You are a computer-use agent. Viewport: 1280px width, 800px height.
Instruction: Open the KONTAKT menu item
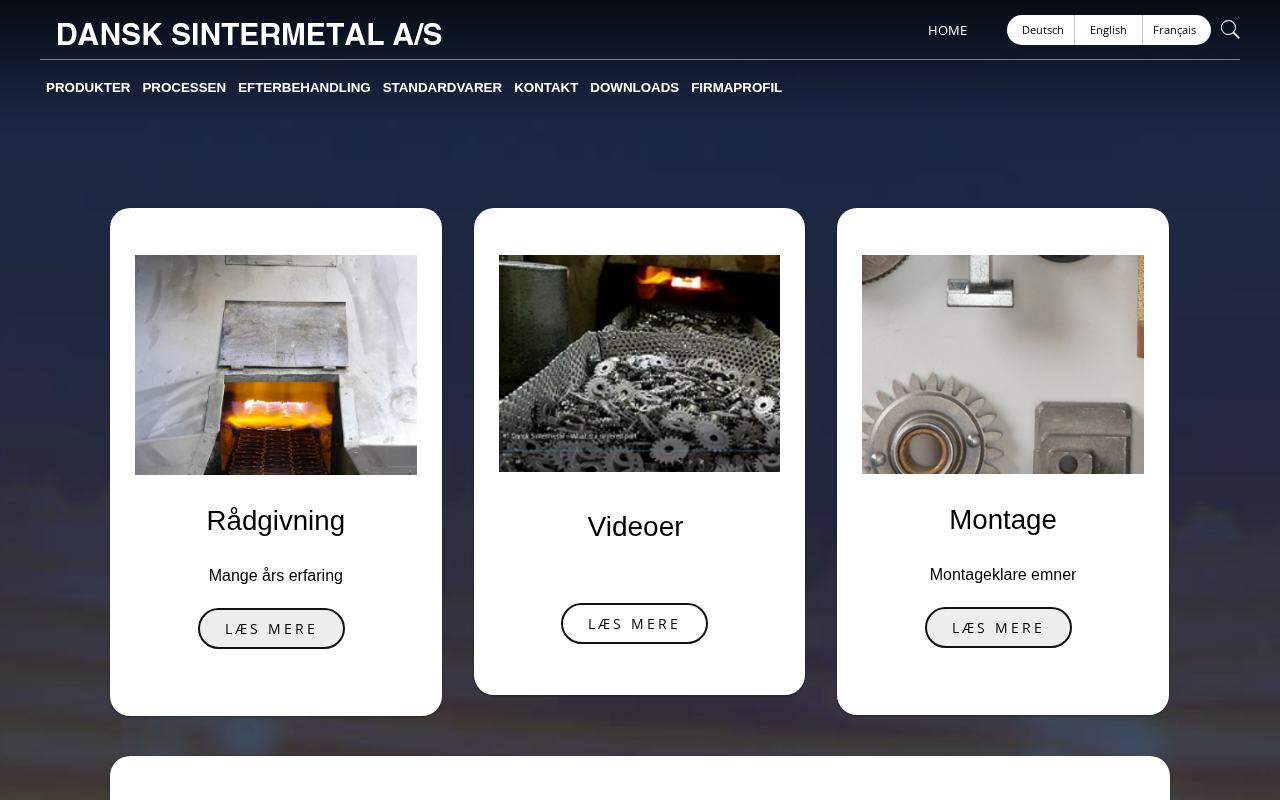pyautogui.click(x=546, y=88)
